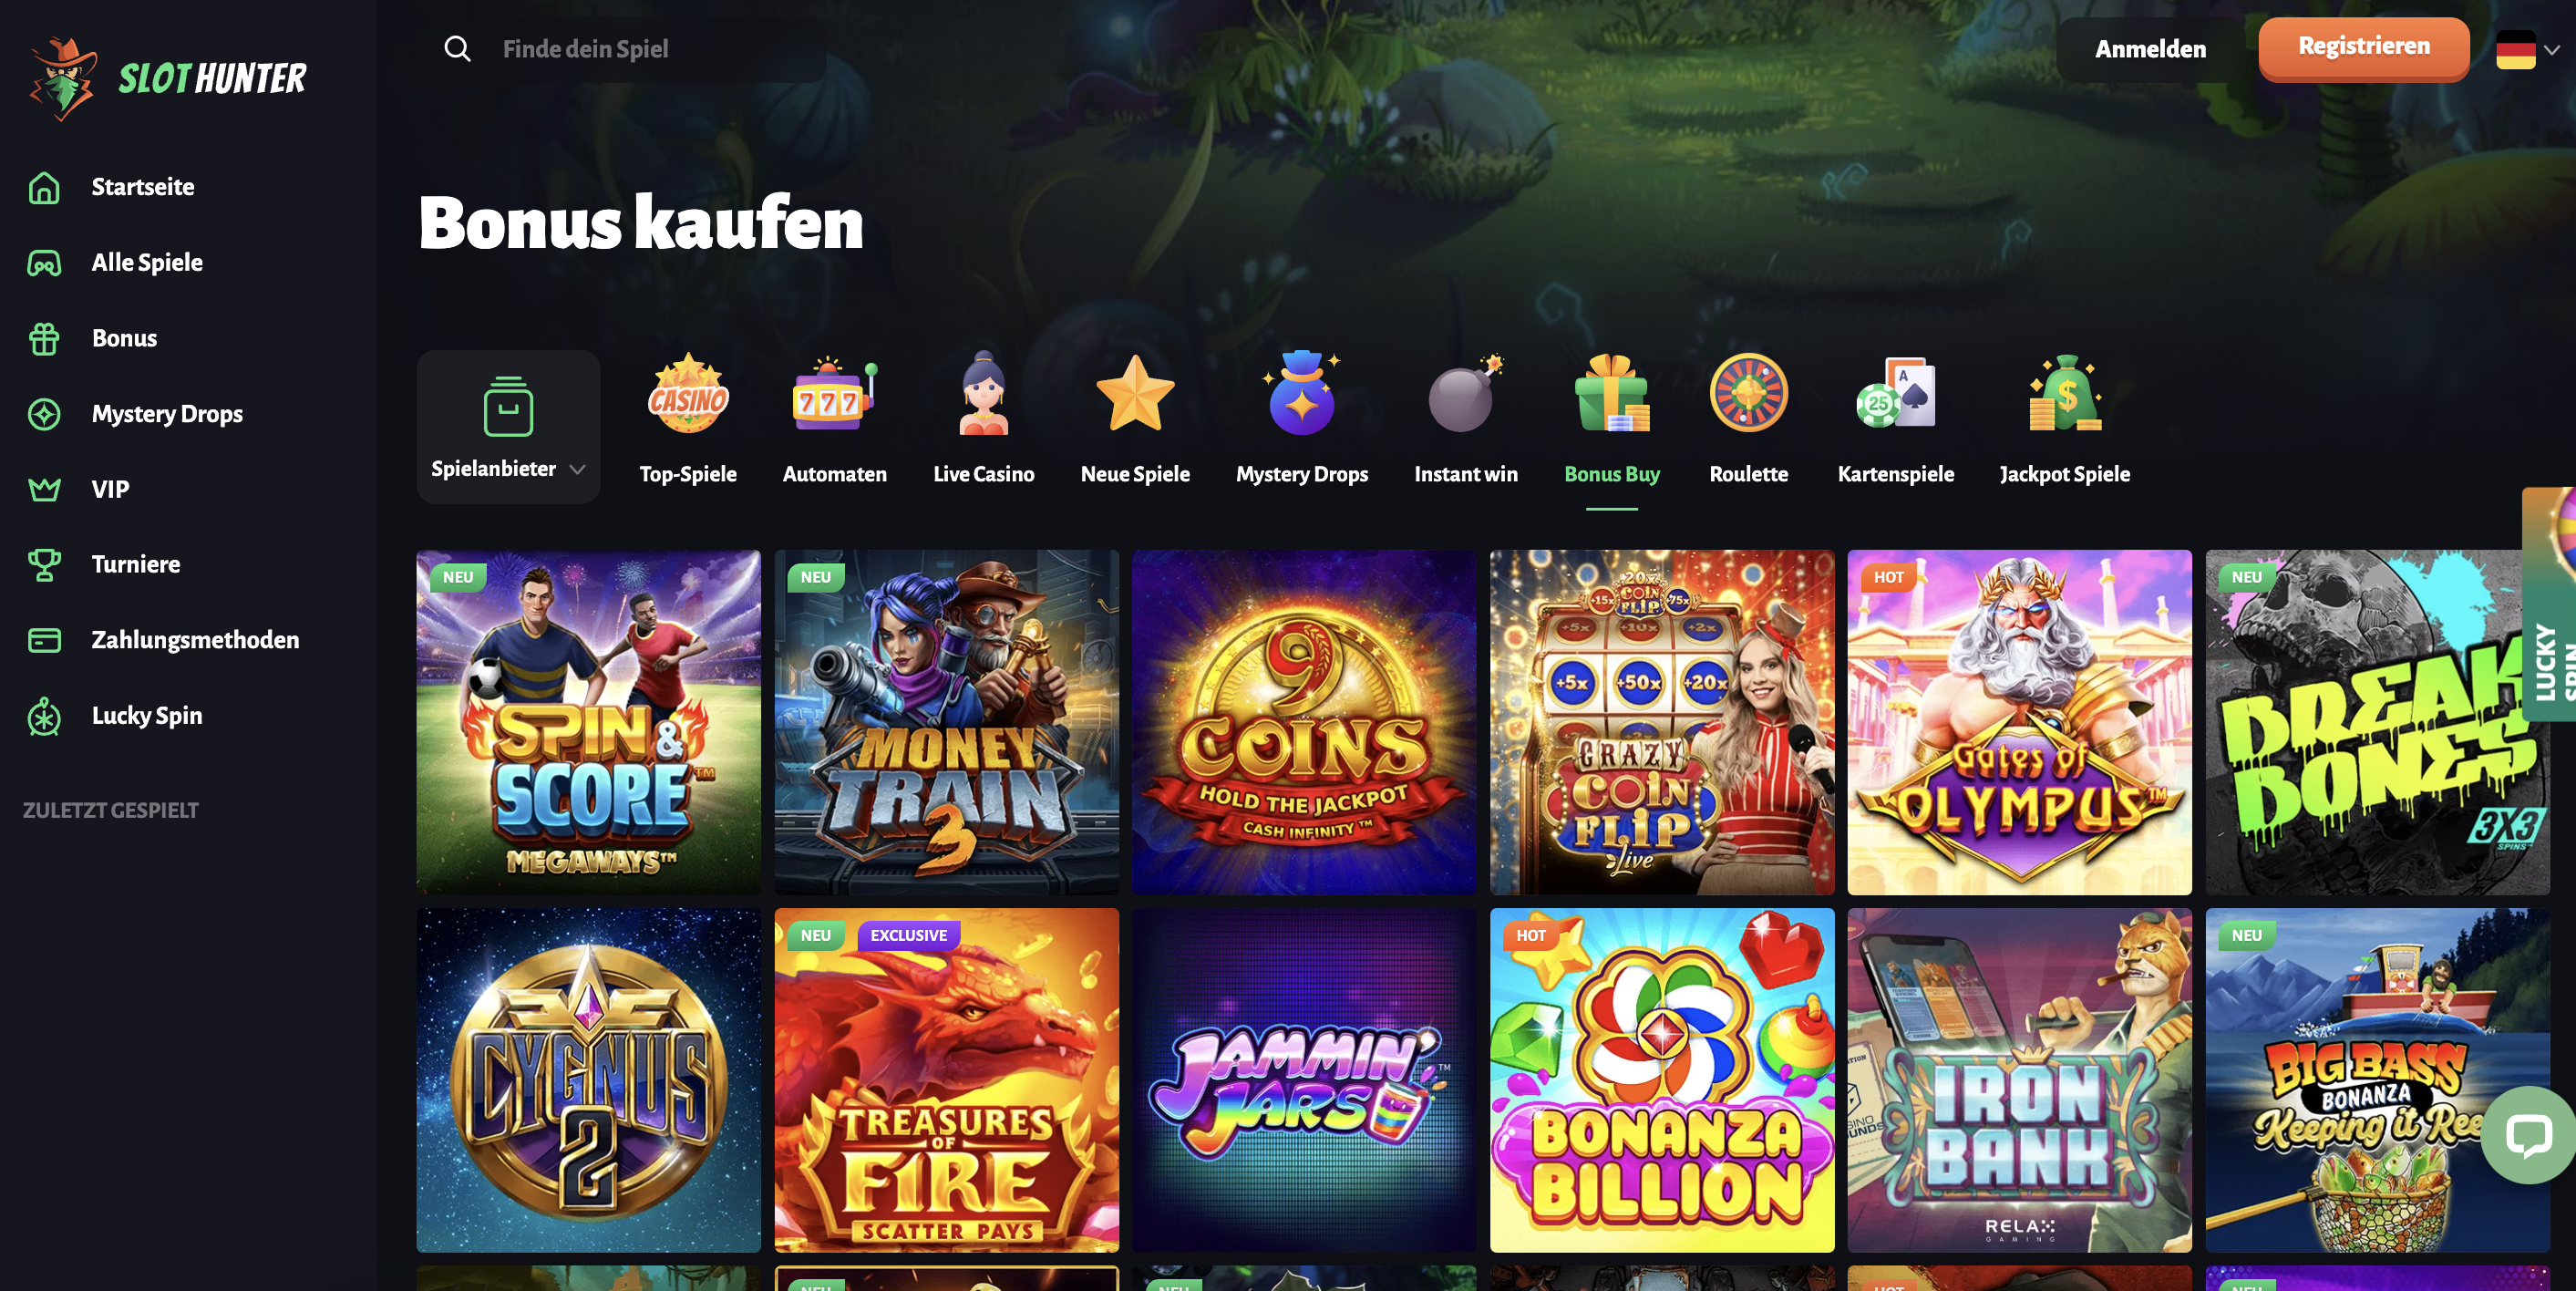This screenshot has width=2576, height=1291.
Task: Click the Anmelden login button
Action: coord(2150,49)
